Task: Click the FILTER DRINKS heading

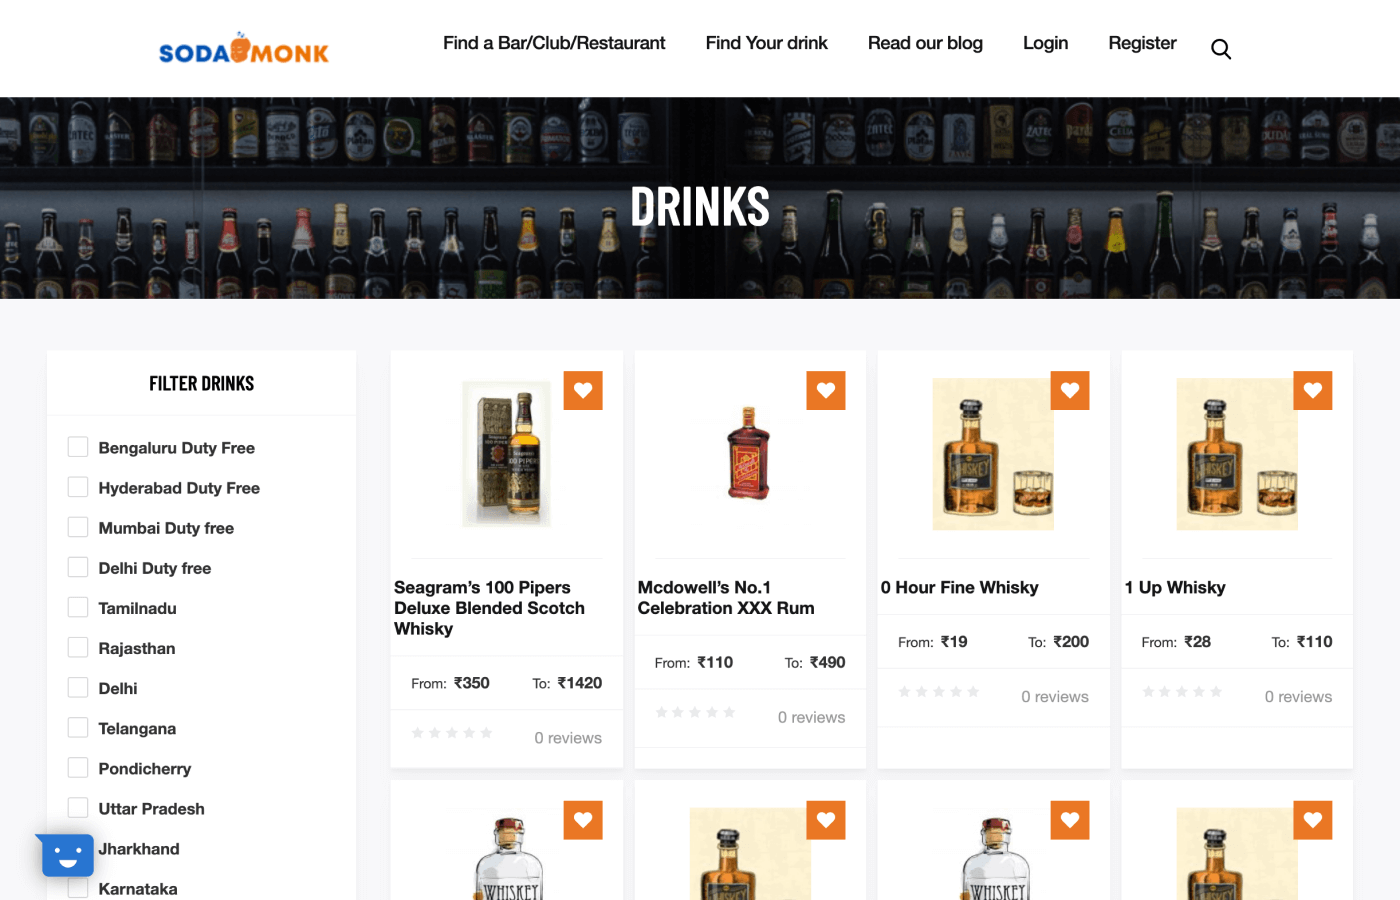Action: 202,383
